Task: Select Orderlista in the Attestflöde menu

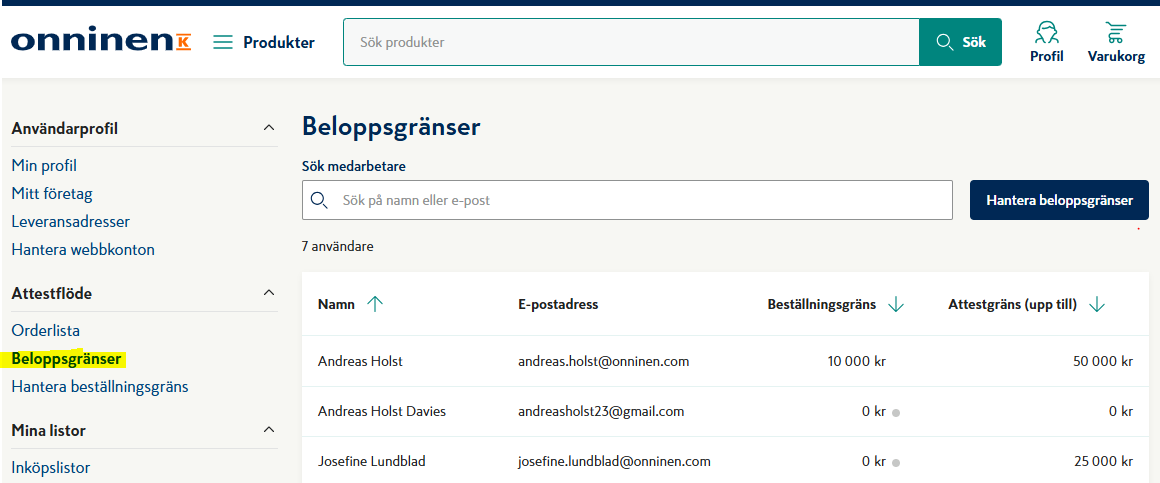Action: (x=46, y=331)
